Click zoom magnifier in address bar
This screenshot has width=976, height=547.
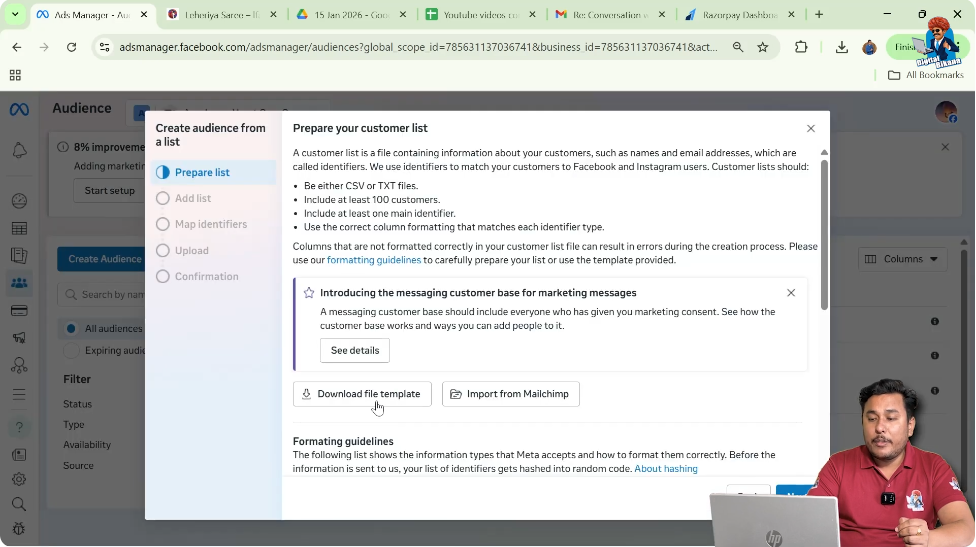tap(738, 47)
